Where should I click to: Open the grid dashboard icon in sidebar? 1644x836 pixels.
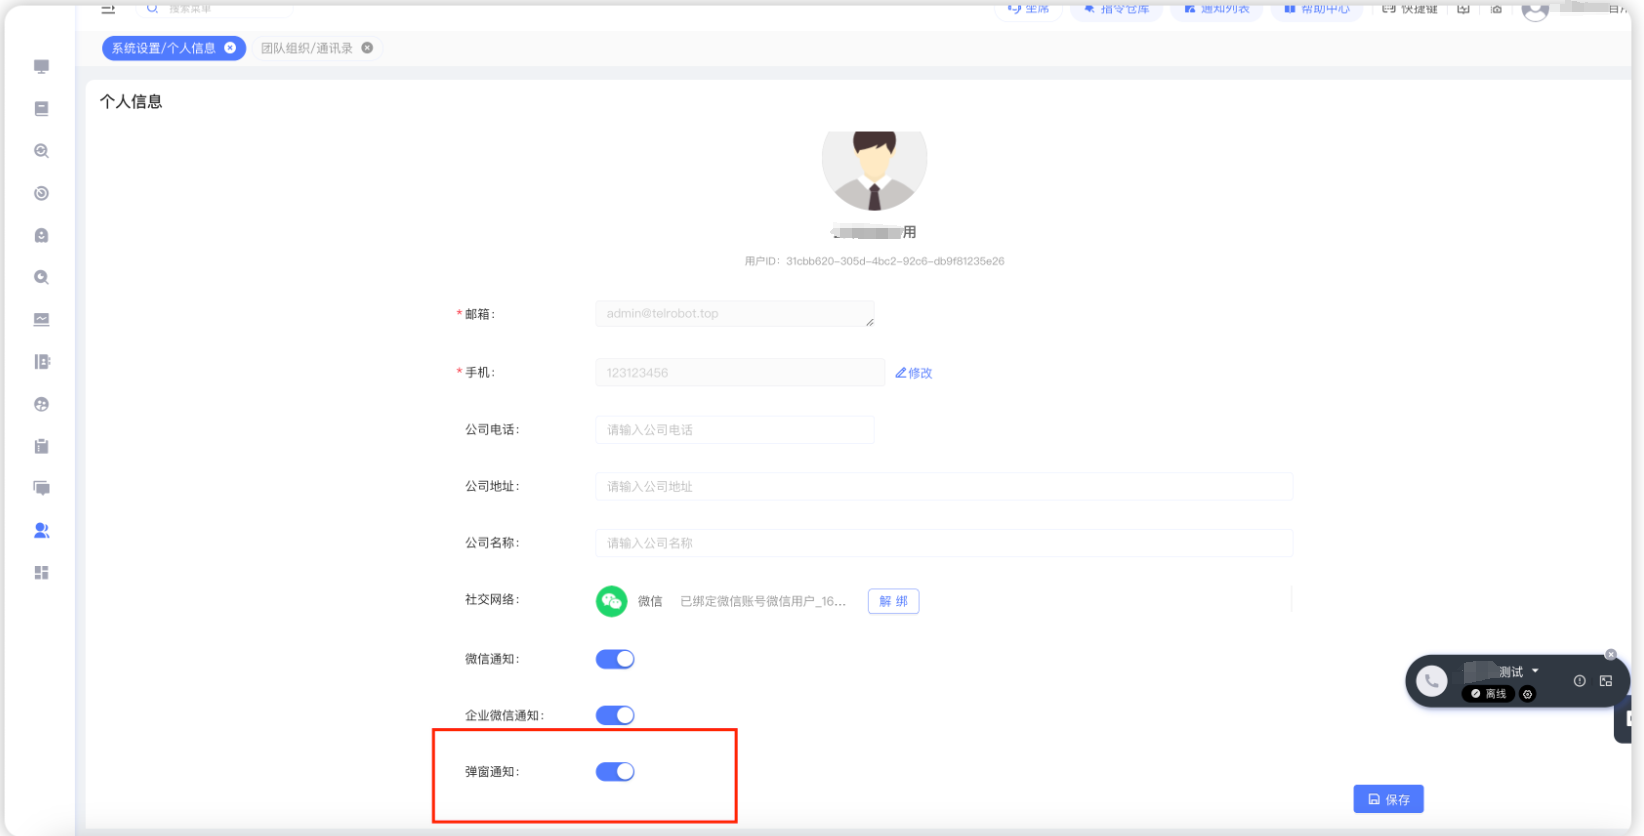[x=41, y=573]
